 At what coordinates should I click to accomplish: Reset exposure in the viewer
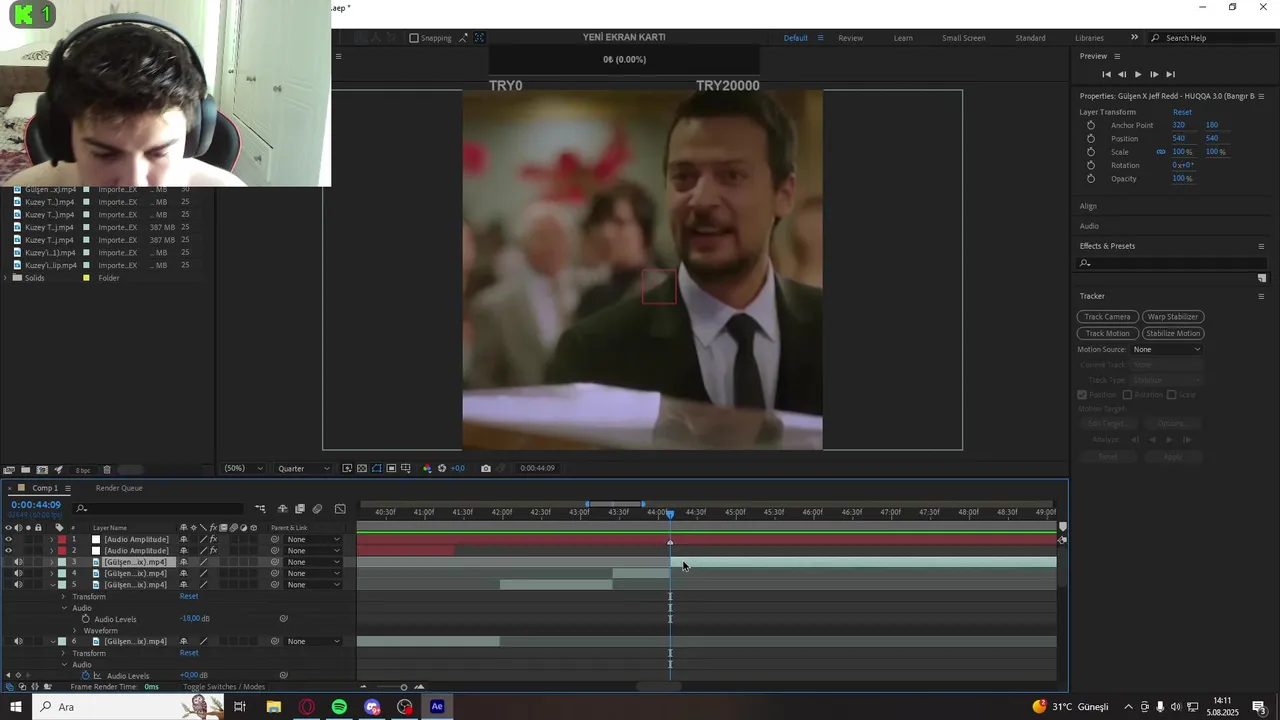click(442, 468)
